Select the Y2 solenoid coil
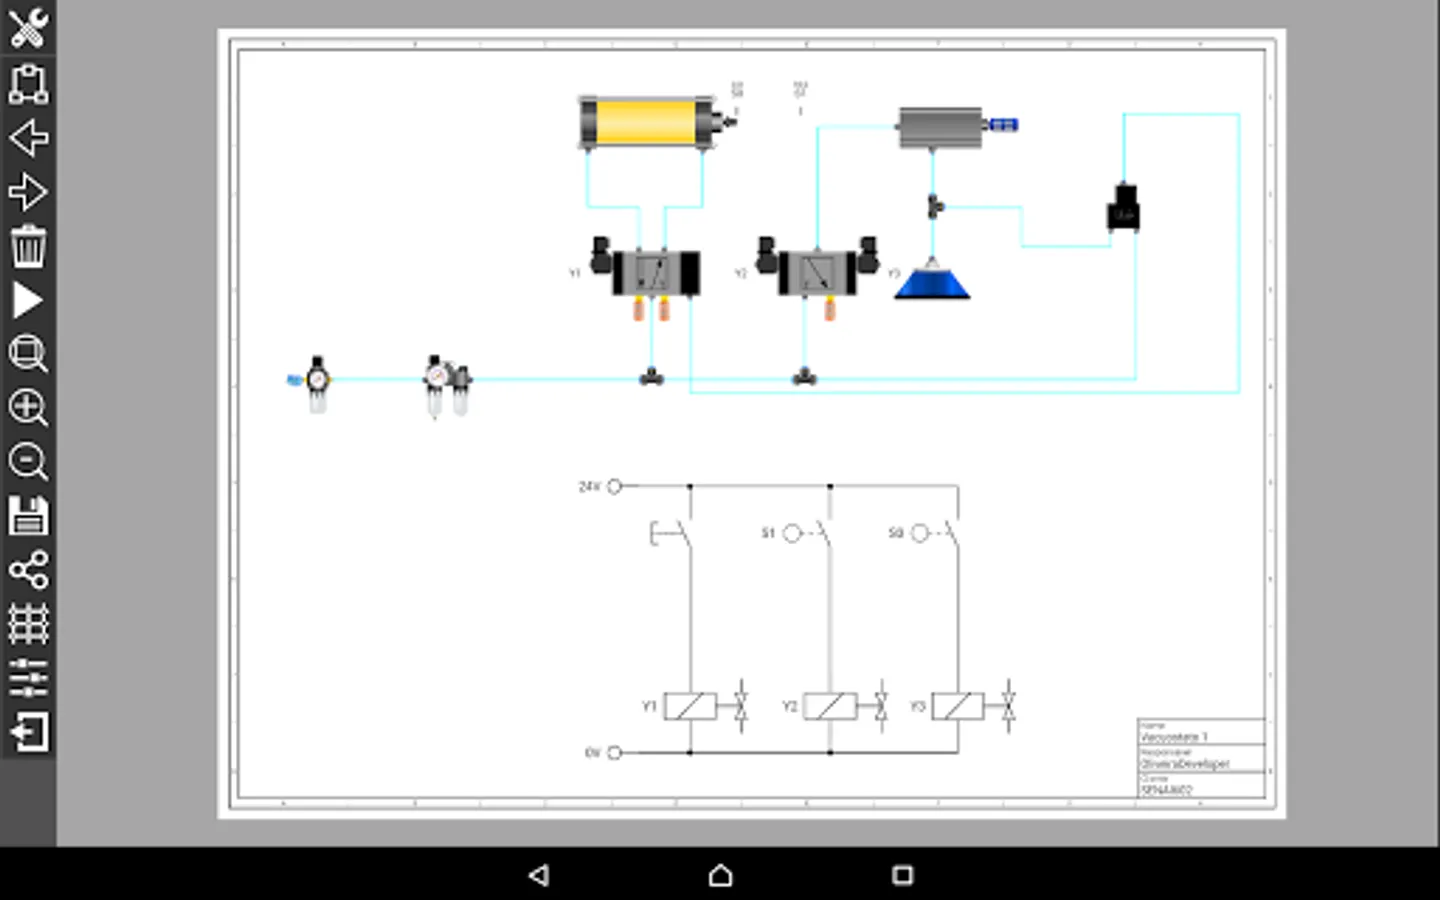The height and width of the screenshot is (900, 1440). tap(830, 706)
